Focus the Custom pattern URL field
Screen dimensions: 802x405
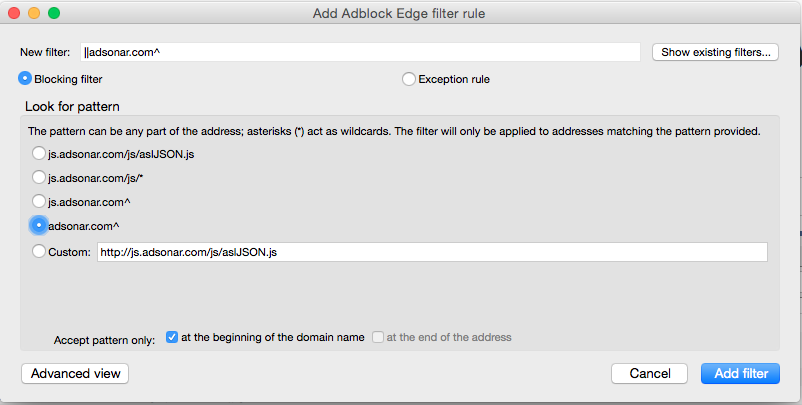coord(432,252)
